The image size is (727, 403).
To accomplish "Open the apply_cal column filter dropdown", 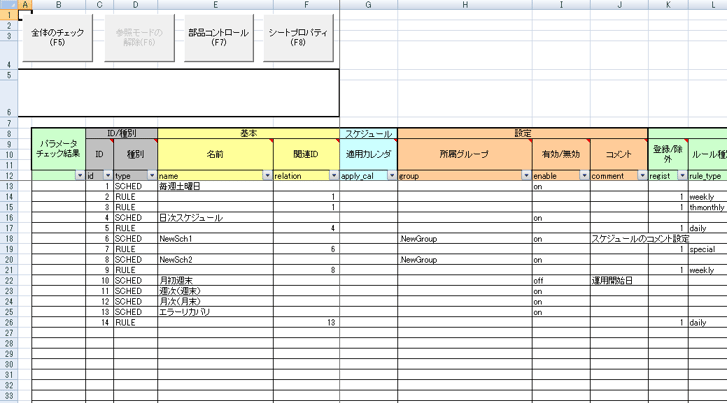I will click(390, 175).
